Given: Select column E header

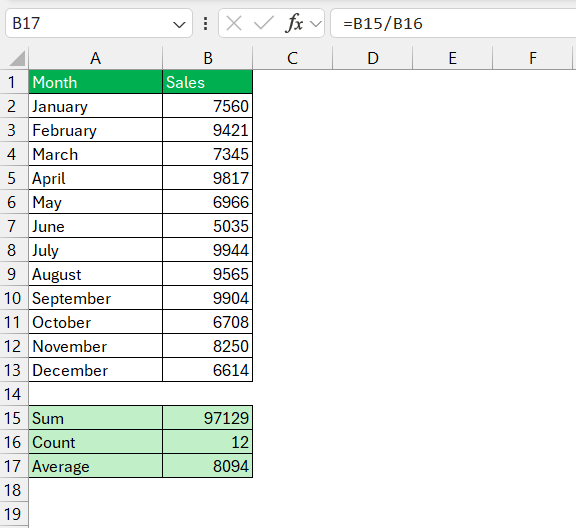Looking at the screenshot, I should click(x=453, y=58).
